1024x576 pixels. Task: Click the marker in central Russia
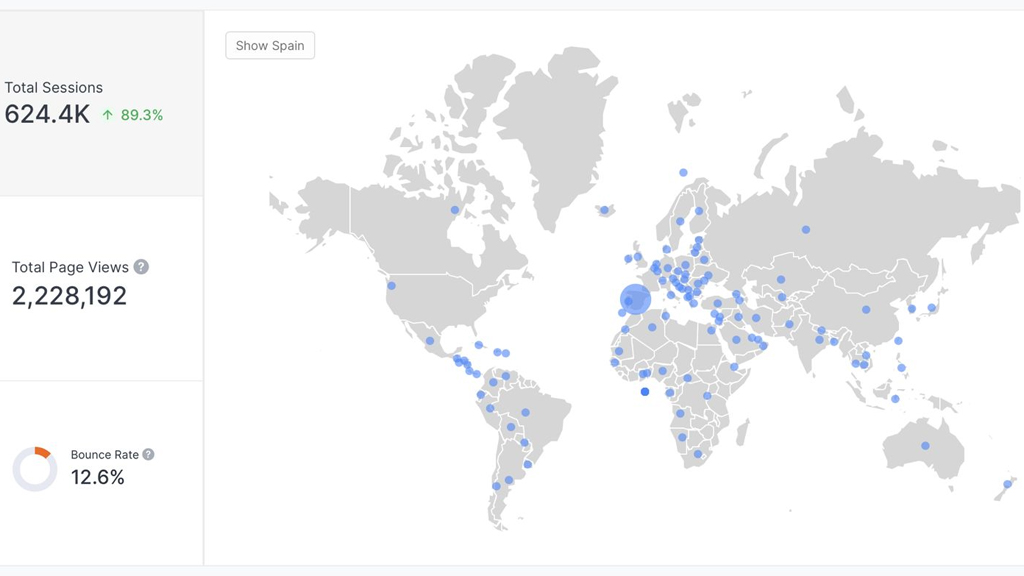point(805,229)
